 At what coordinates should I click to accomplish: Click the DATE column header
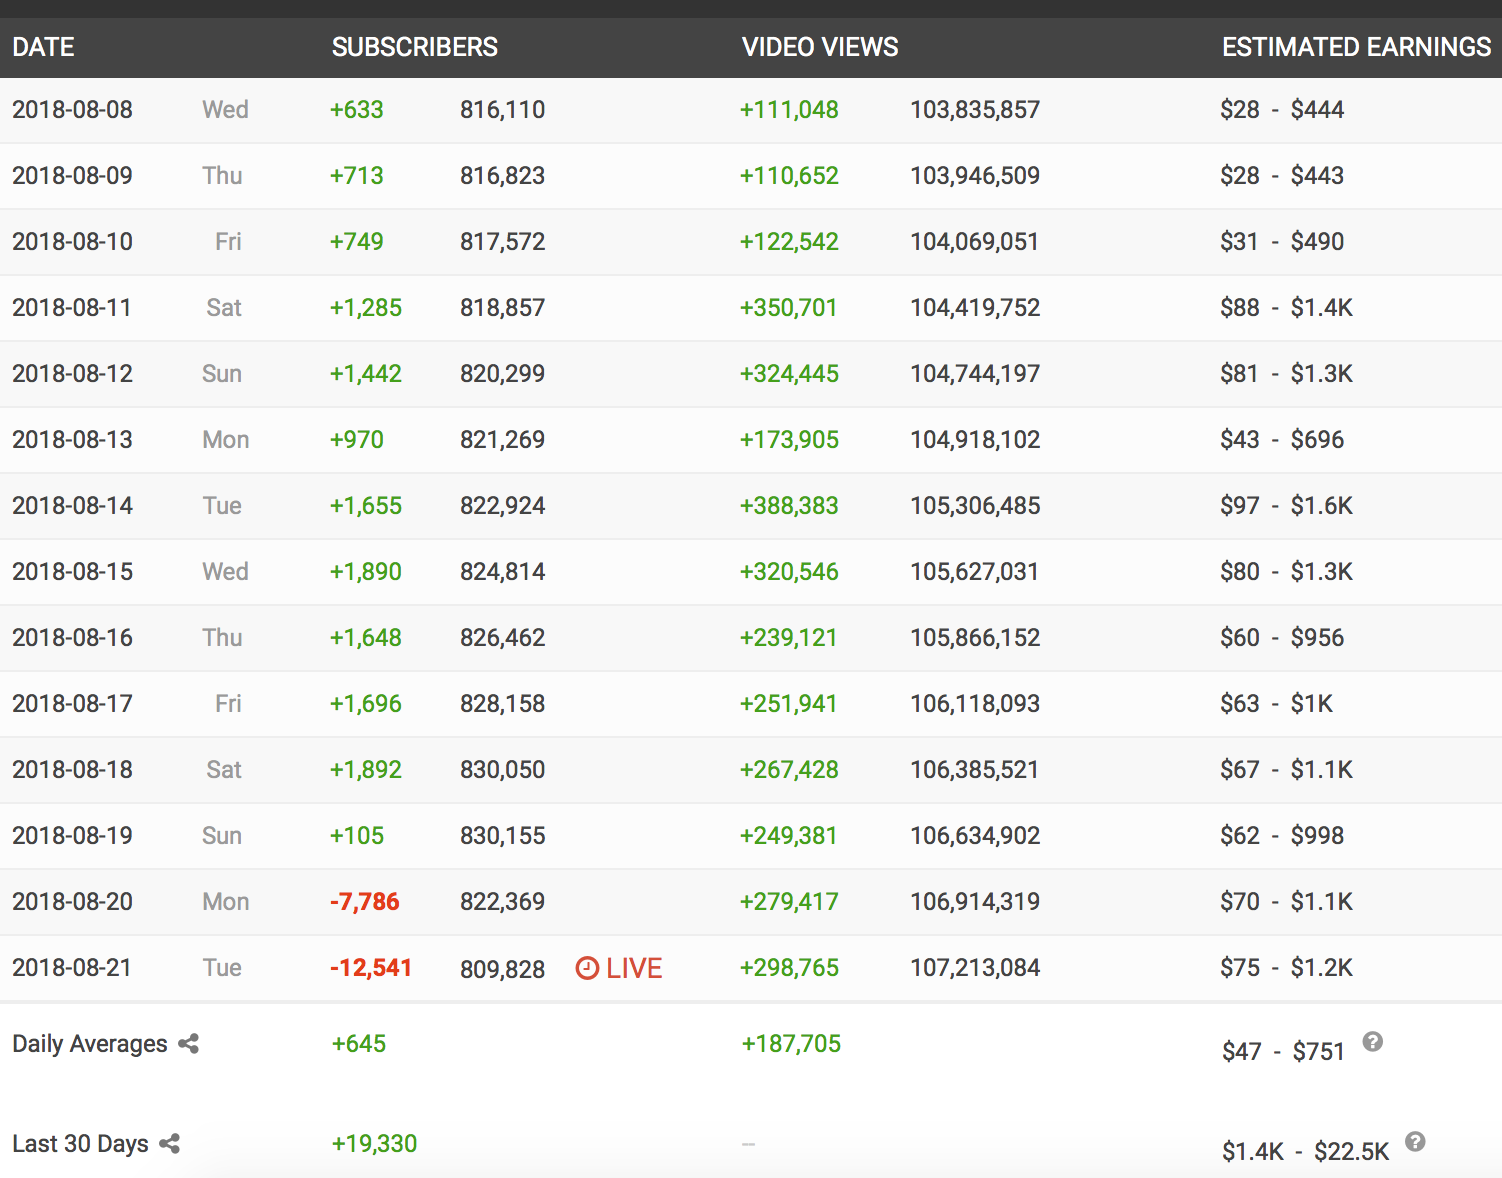pos(43,47)
